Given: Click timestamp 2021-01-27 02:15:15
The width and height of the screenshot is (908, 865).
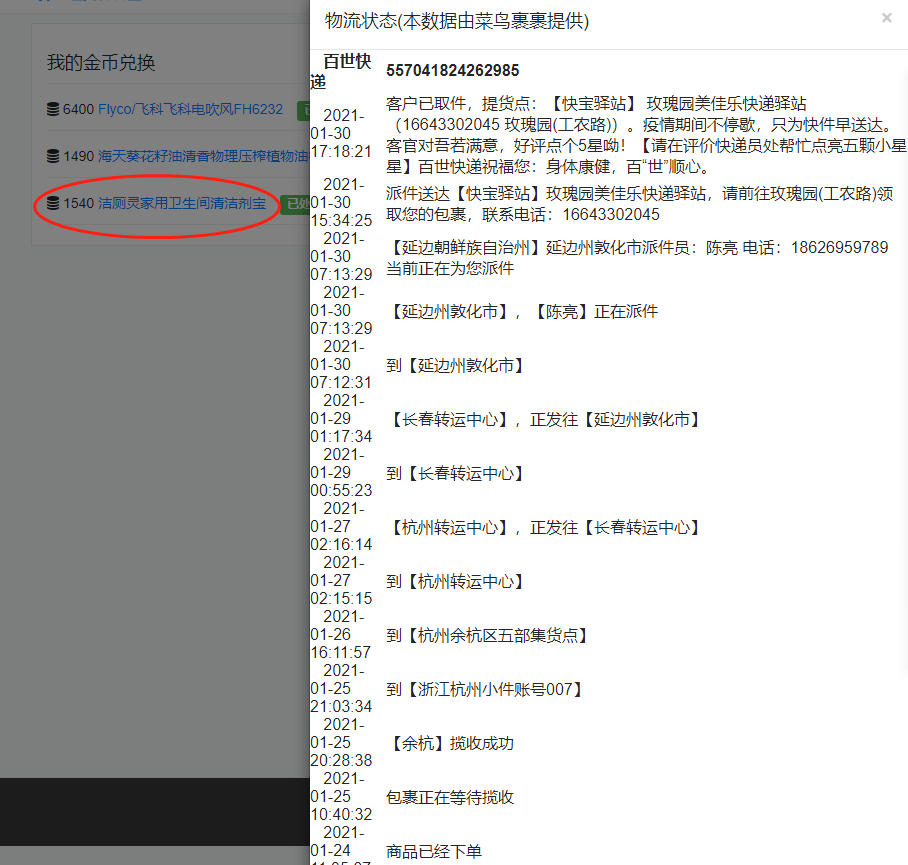Looking at the screenshot, I should coord(341,580).
